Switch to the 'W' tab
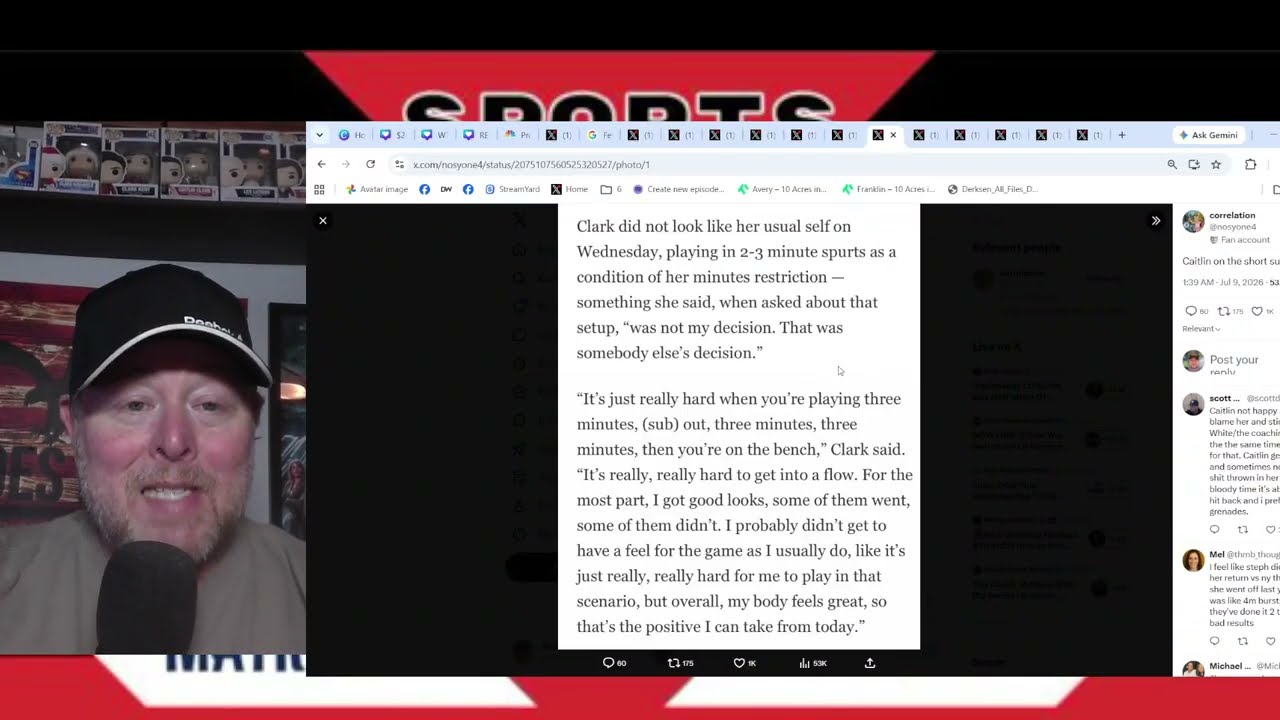Screen dimensions: 1280x720 point(434,135)
